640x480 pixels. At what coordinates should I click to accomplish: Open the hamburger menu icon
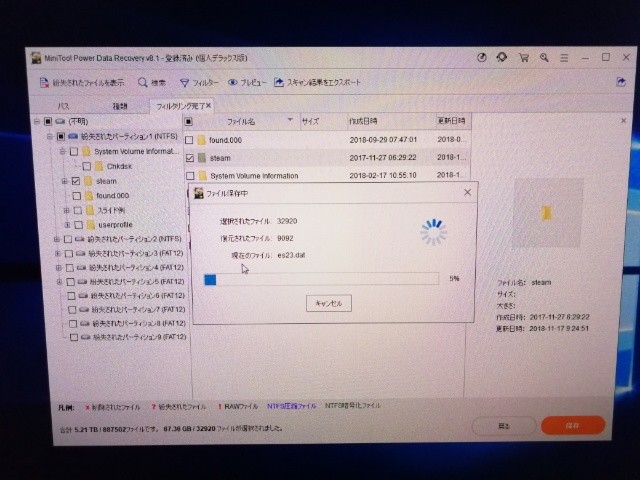click(564, 58)
